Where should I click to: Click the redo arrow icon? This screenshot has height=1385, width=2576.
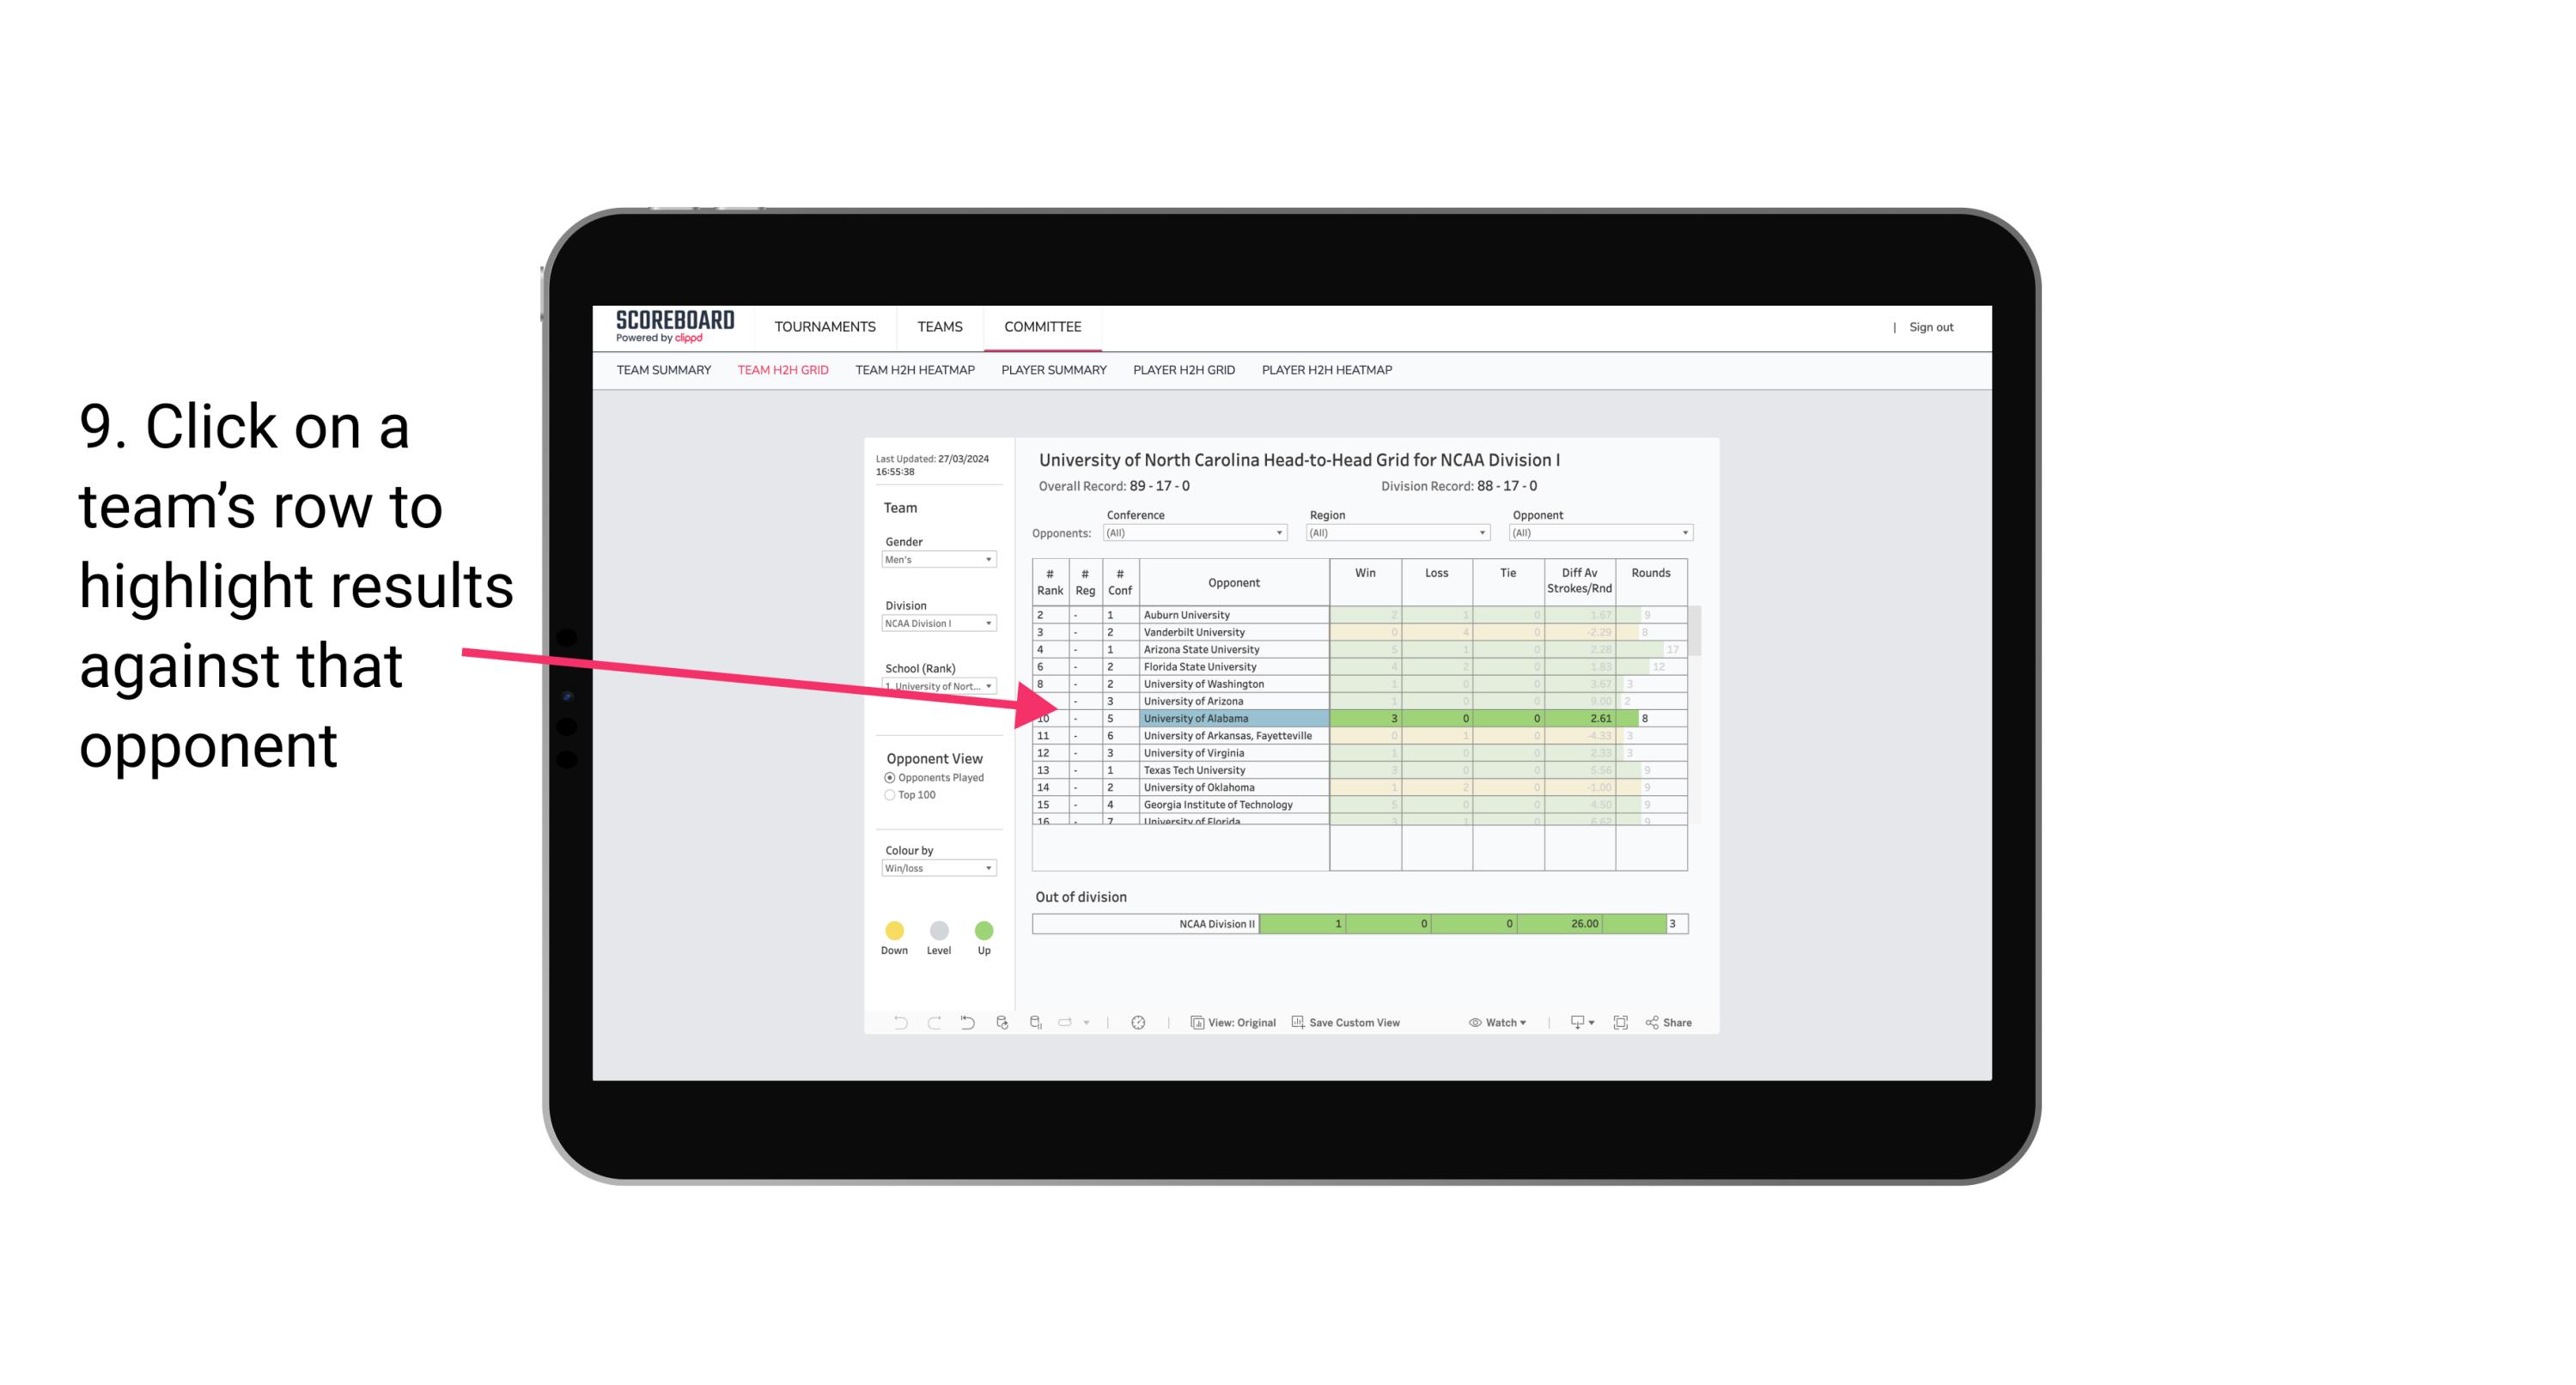coord(933,1024)
